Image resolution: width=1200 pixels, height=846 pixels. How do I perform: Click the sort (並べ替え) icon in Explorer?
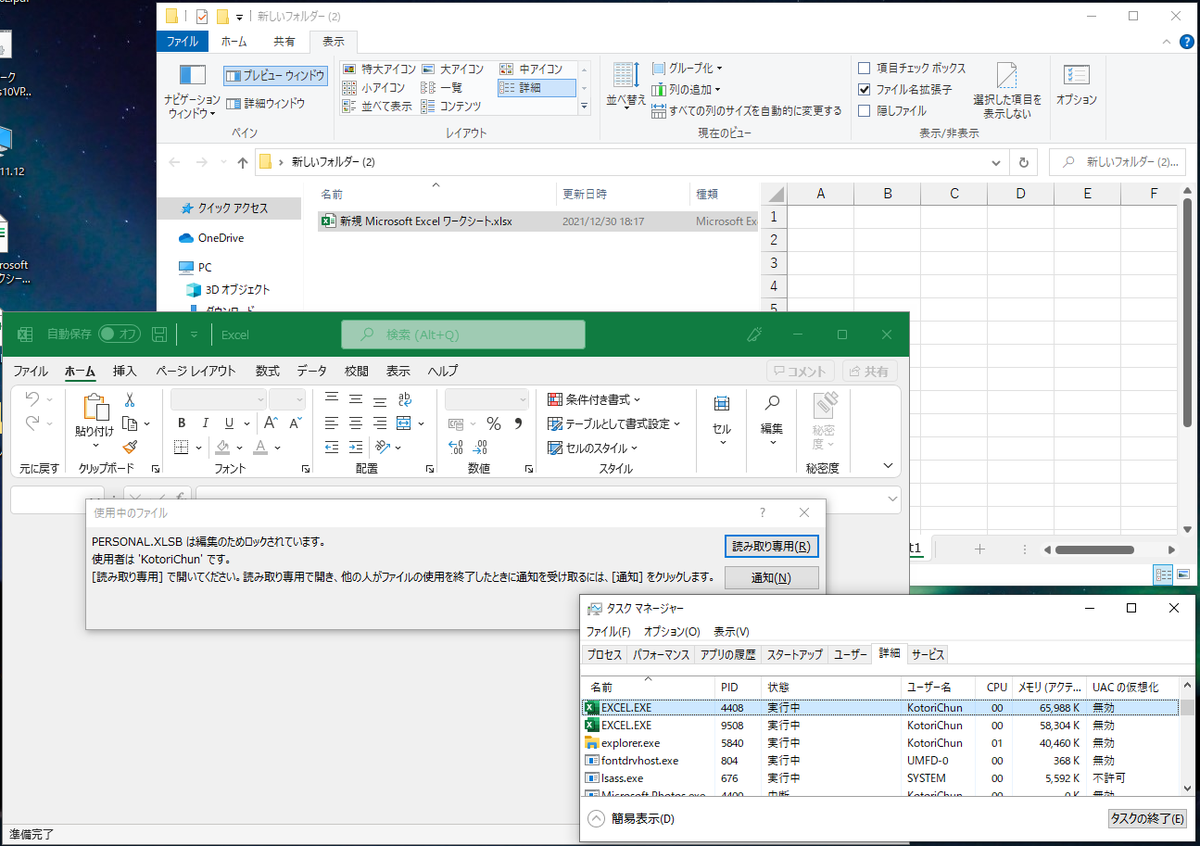(626, 76)
